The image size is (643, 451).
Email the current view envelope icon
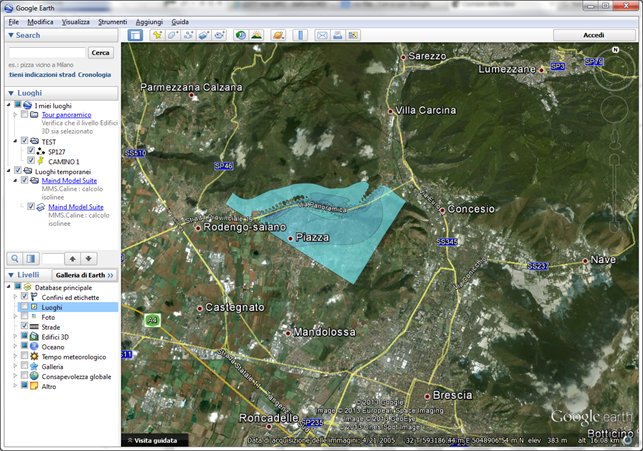tap(322, 35)
